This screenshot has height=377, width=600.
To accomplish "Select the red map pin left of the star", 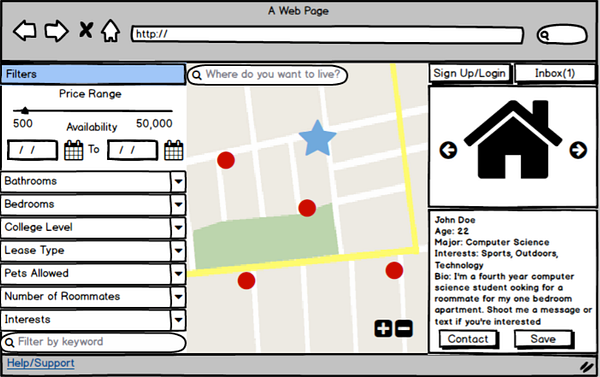I will click(226, 160).
